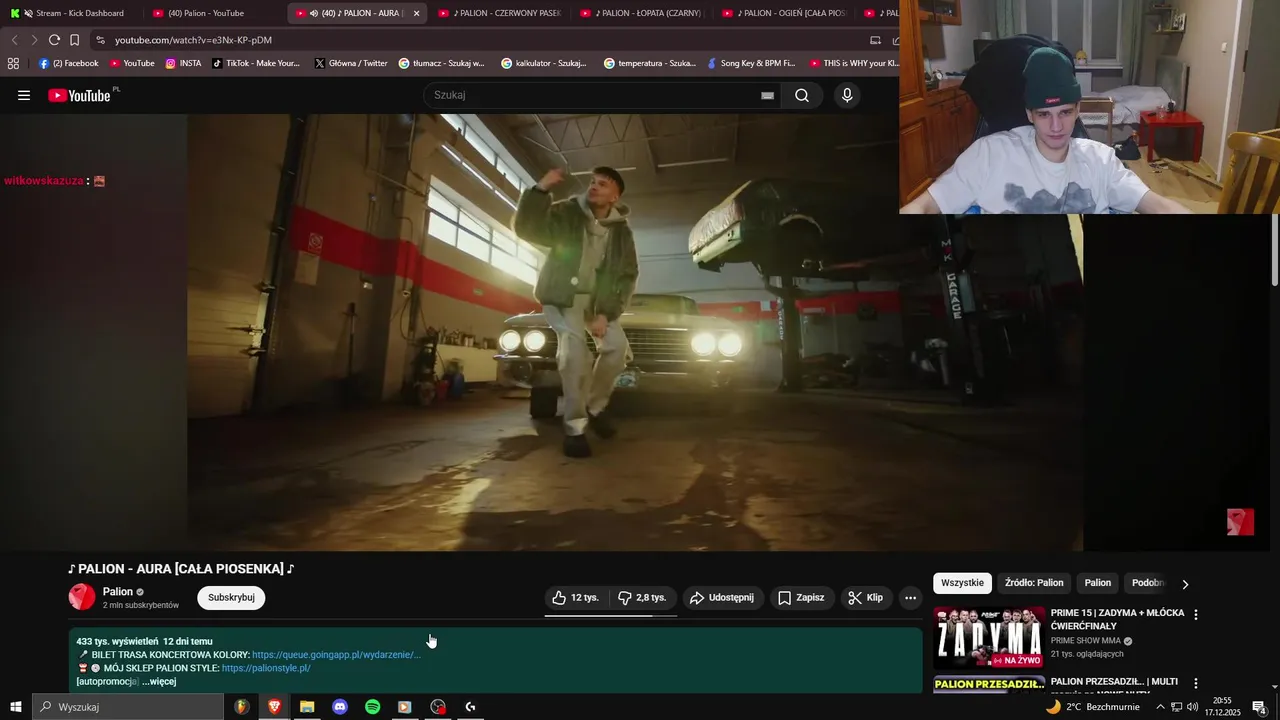
Task: Select the Źródło: Palion filter chip
Action: [x=1034, y=583]
